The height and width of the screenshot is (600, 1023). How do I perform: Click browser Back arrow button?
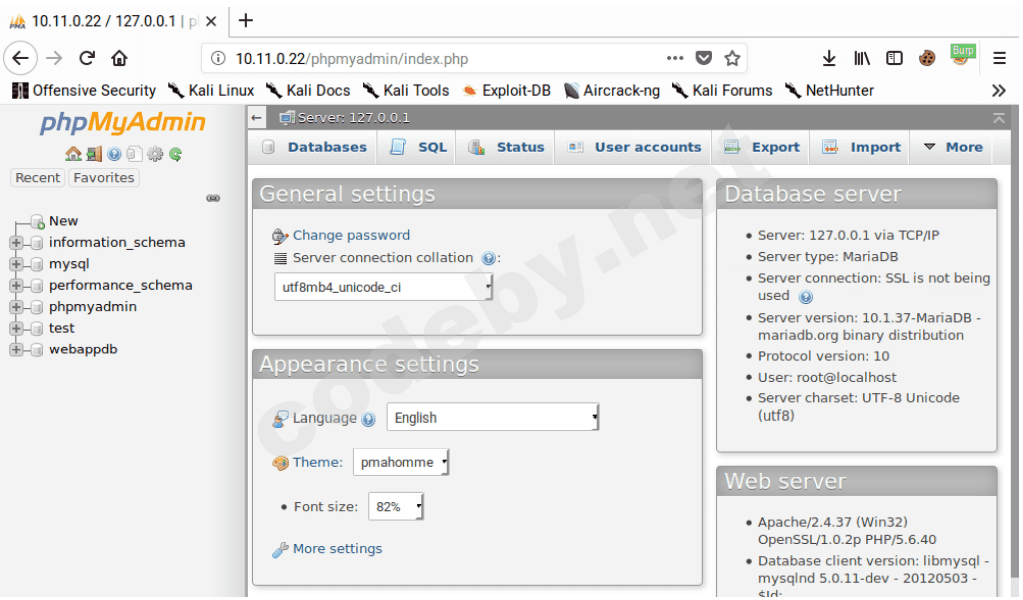point(20,58)
